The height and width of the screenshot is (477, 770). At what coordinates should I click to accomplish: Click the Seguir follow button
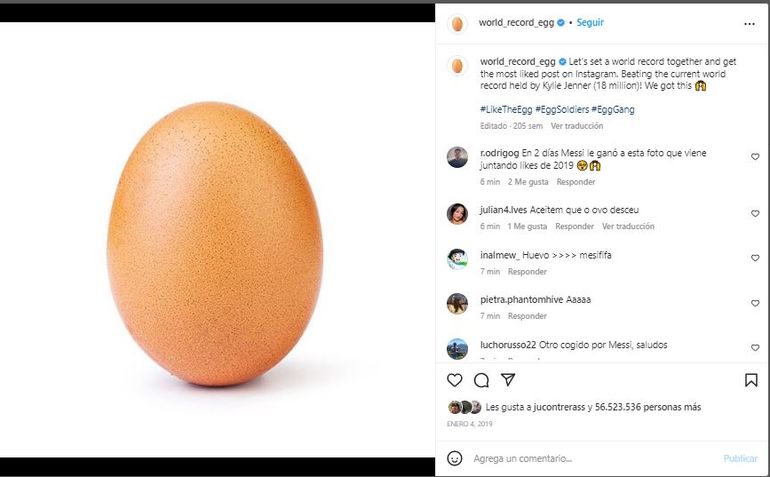tap(590, 22)
